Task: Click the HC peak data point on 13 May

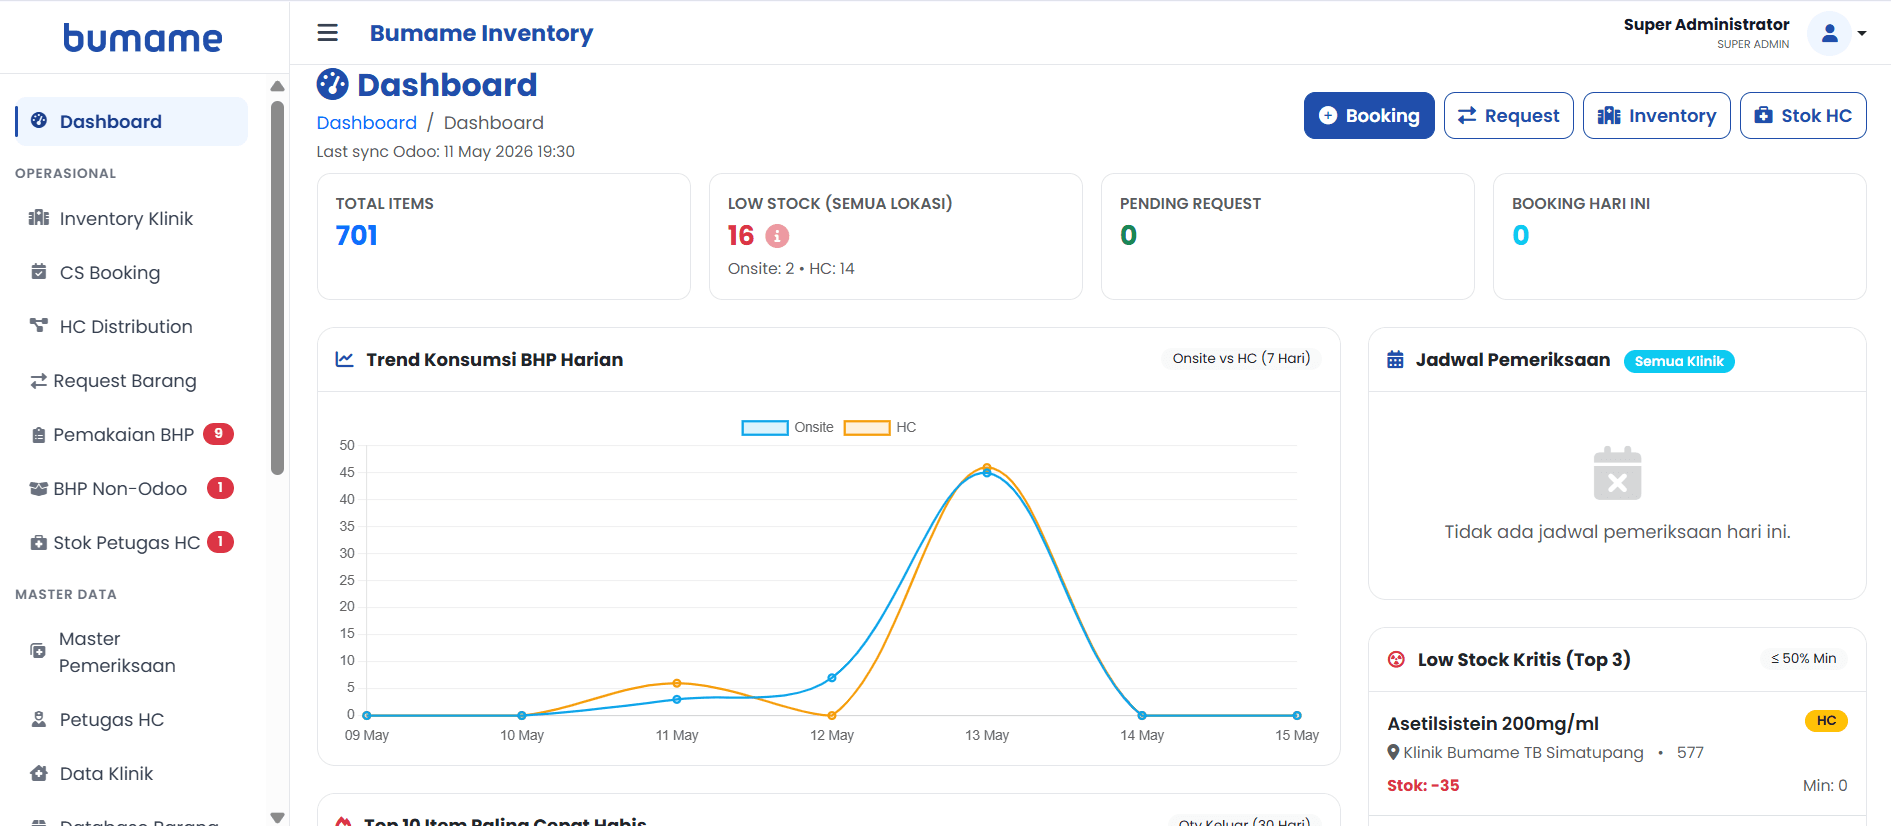Action: click(987, 467)
